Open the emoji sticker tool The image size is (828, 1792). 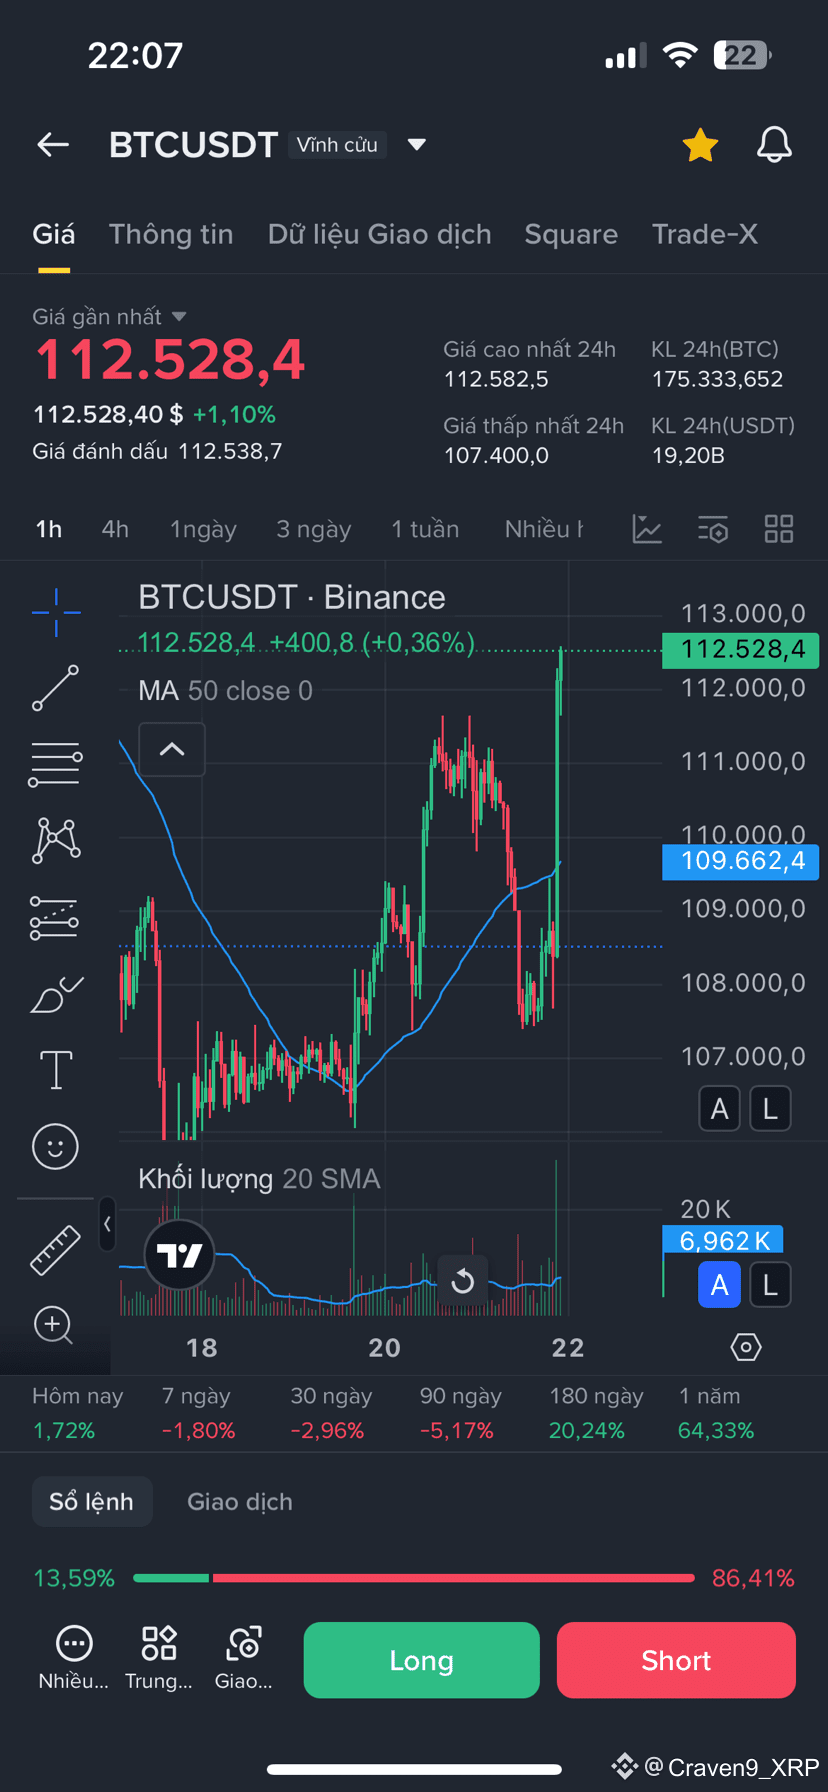coord(56,1146)
